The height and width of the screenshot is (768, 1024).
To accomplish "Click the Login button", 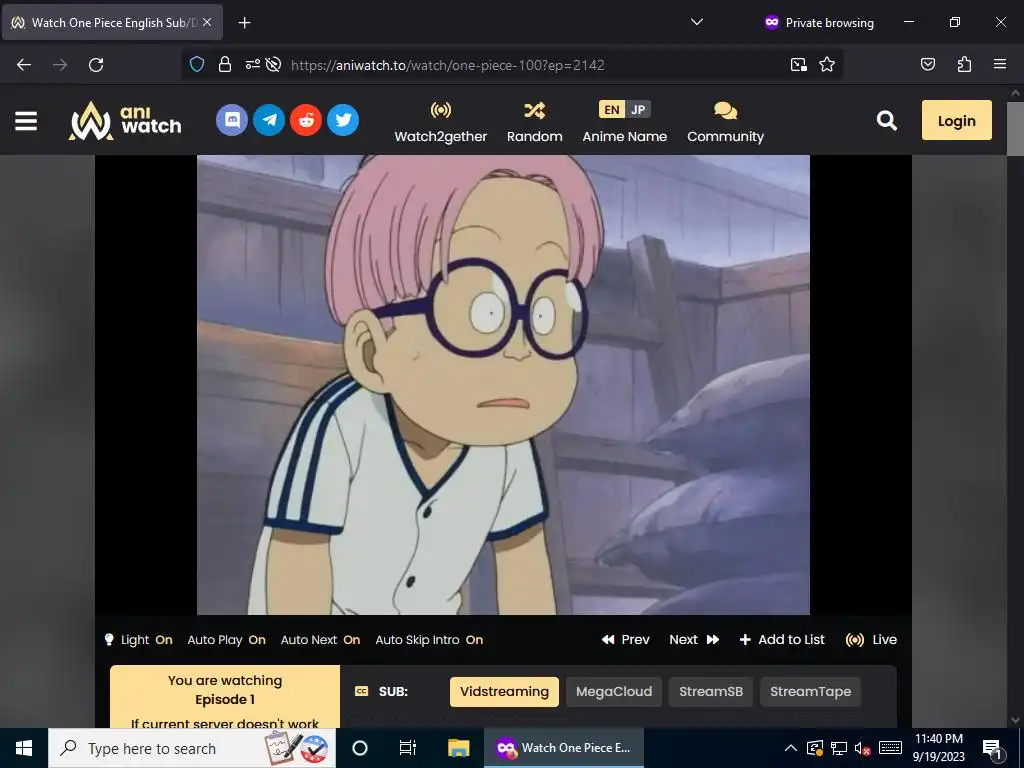I will (957, 120).
